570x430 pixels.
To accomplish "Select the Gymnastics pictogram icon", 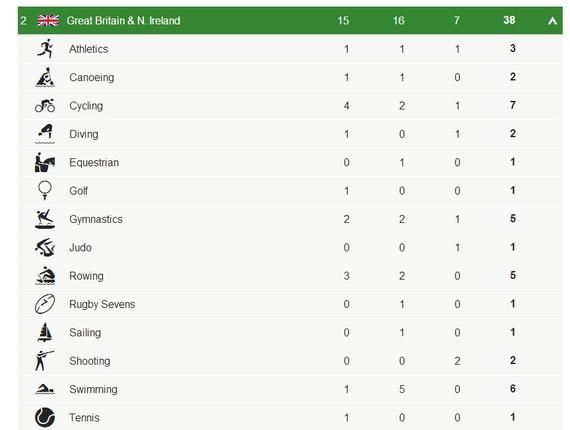I will [45, 219].
